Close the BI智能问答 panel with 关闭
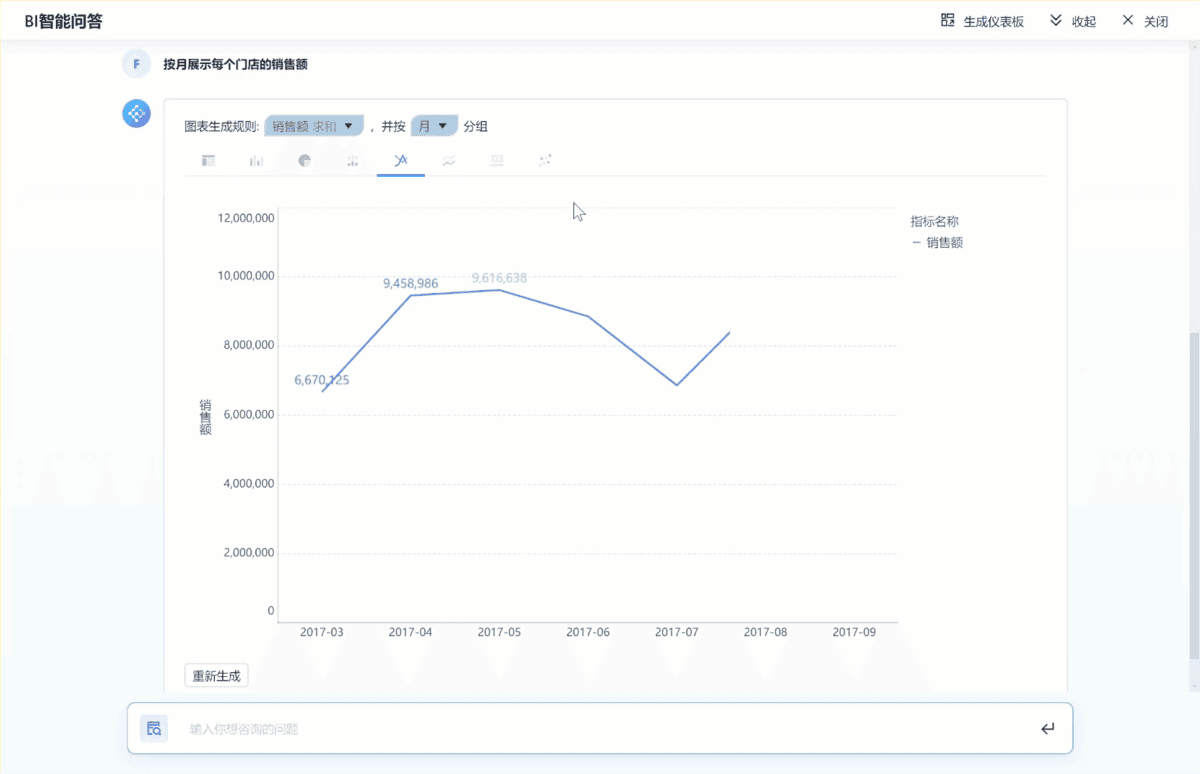The height and width of the screenshot is (774, 1200). click(x=1145, y=21)
